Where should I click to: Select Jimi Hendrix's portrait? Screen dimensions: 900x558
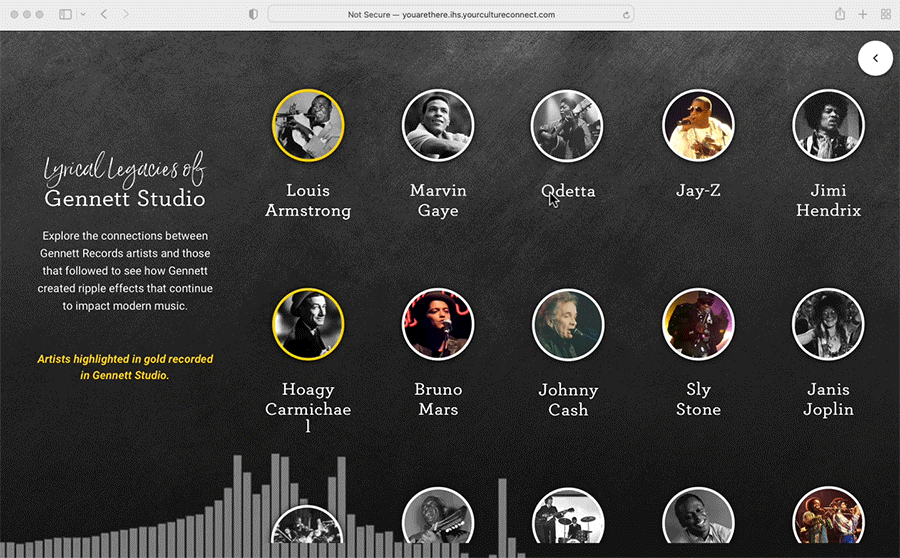tap(828, 125)
